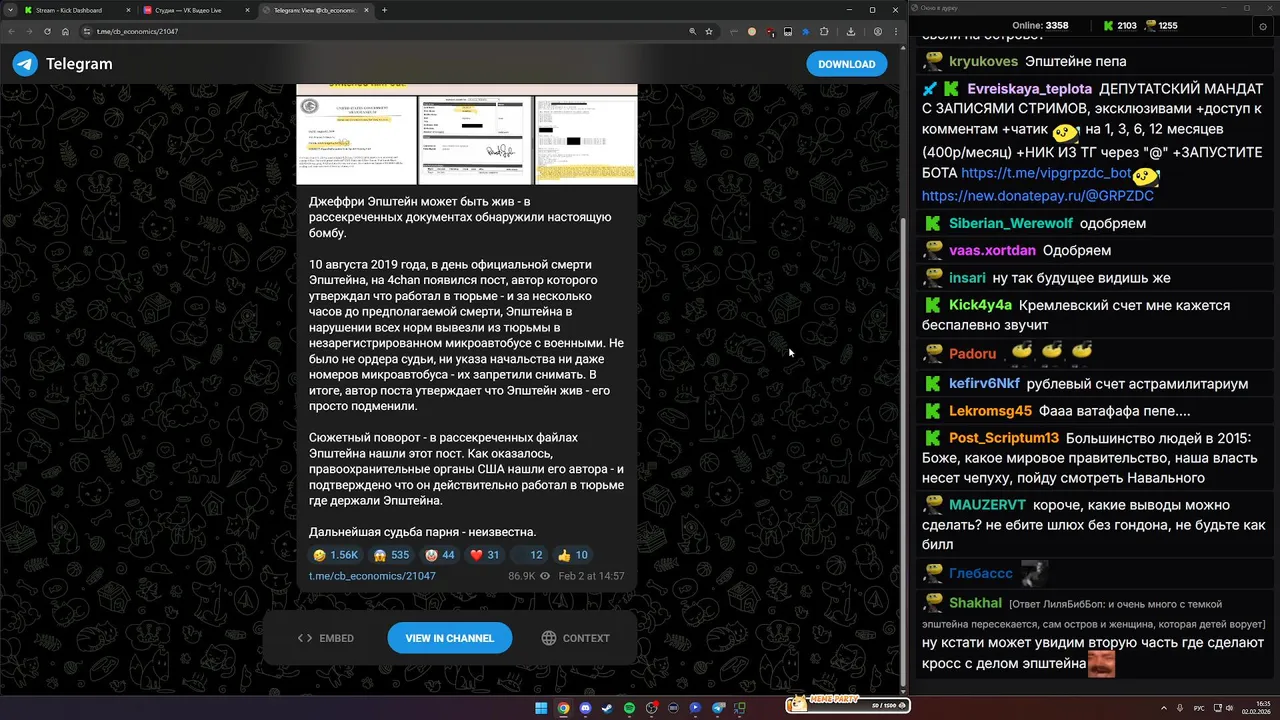1280x720 pixels.
Task: Open the system tray hidden icons chevron
Action: (x=1164, y=707)
